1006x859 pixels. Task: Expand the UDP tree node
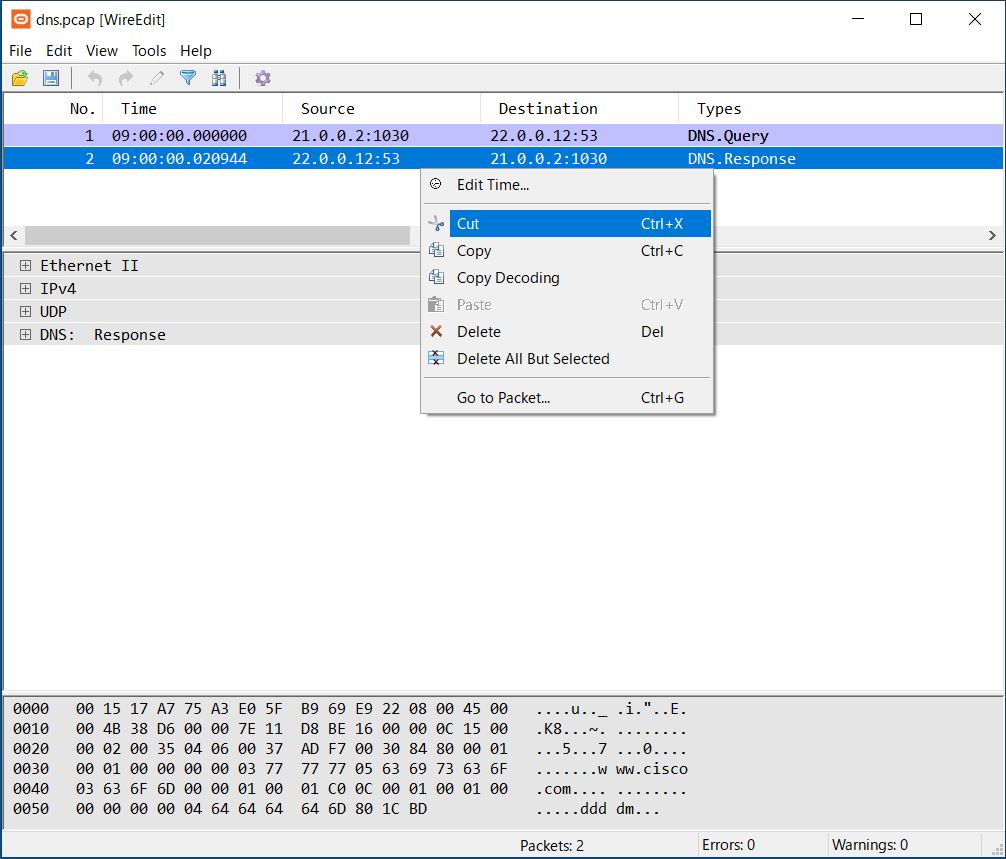[25, 312]
